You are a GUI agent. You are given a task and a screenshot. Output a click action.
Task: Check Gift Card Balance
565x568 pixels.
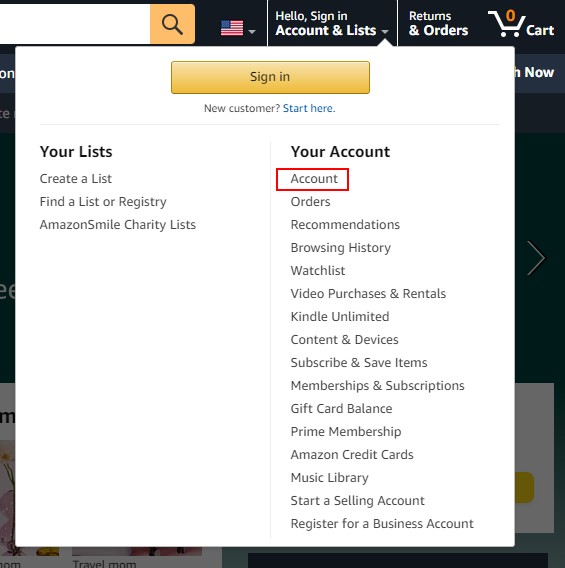point(341,409)
